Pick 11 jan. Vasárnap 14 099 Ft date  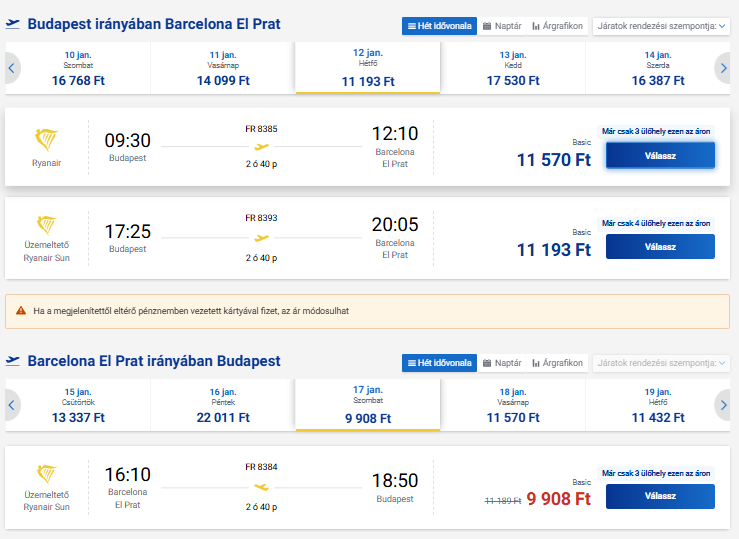tap(222, 68)
